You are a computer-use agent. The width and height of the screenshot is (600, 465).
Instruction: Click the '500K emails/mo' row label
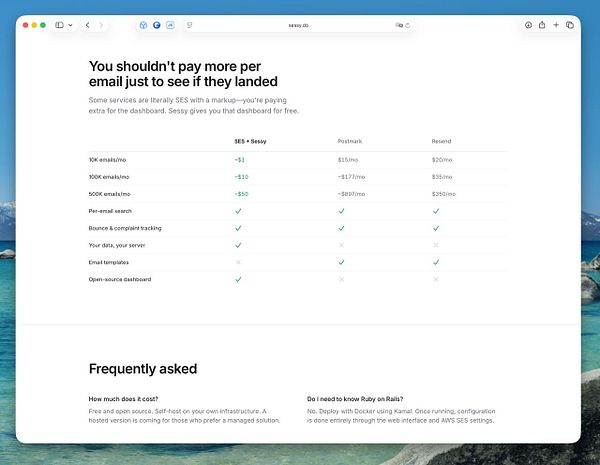tap(109, 194)
